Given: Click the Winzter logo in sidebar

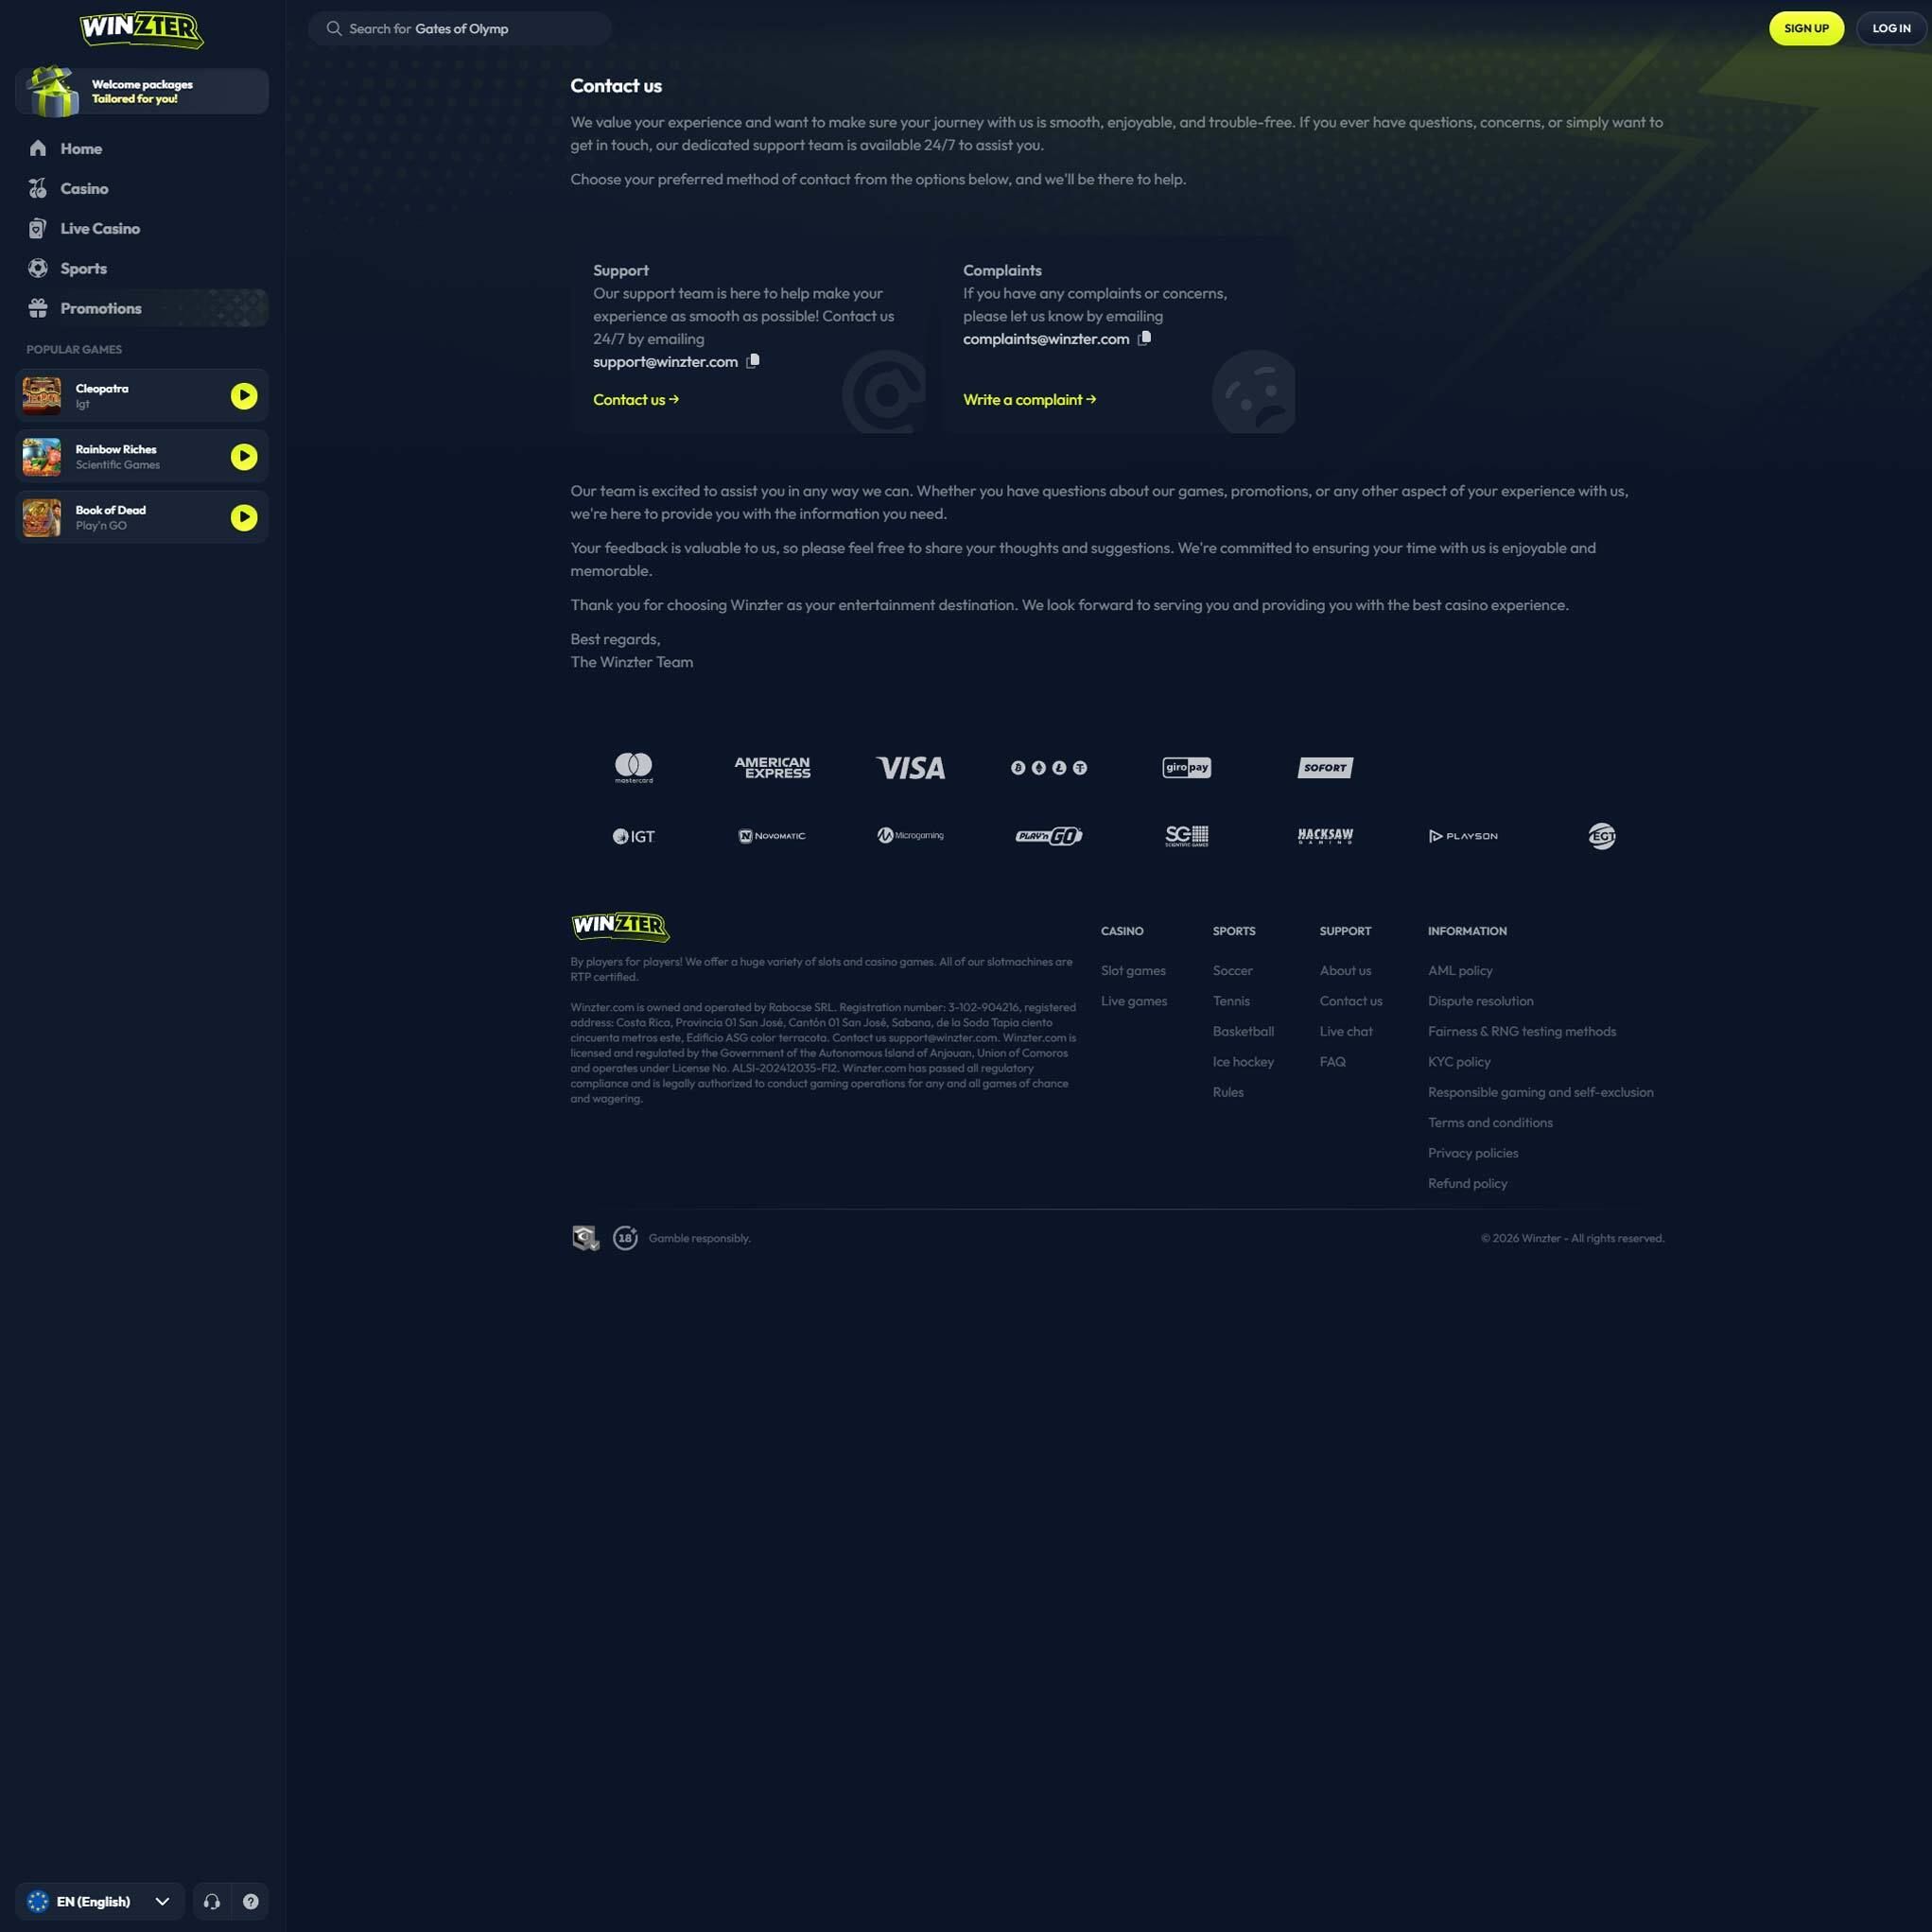Looking at the screenshot, I should tap(141, 29).
